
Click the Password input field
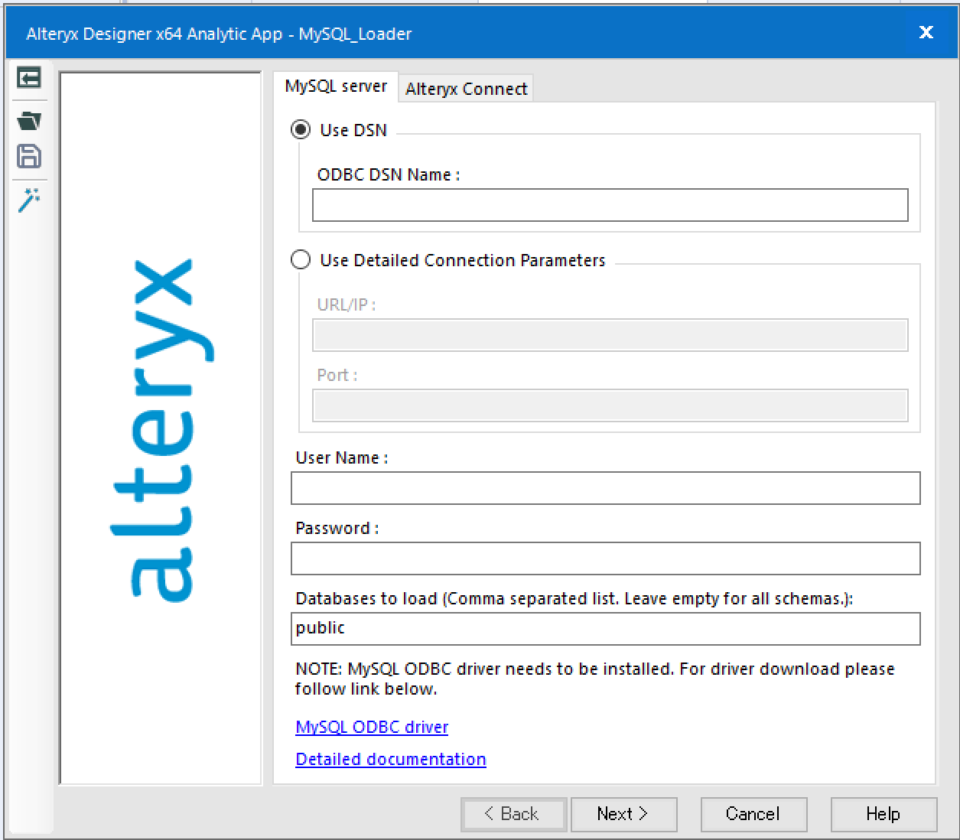pyautogui.click(x=606, y=558)
